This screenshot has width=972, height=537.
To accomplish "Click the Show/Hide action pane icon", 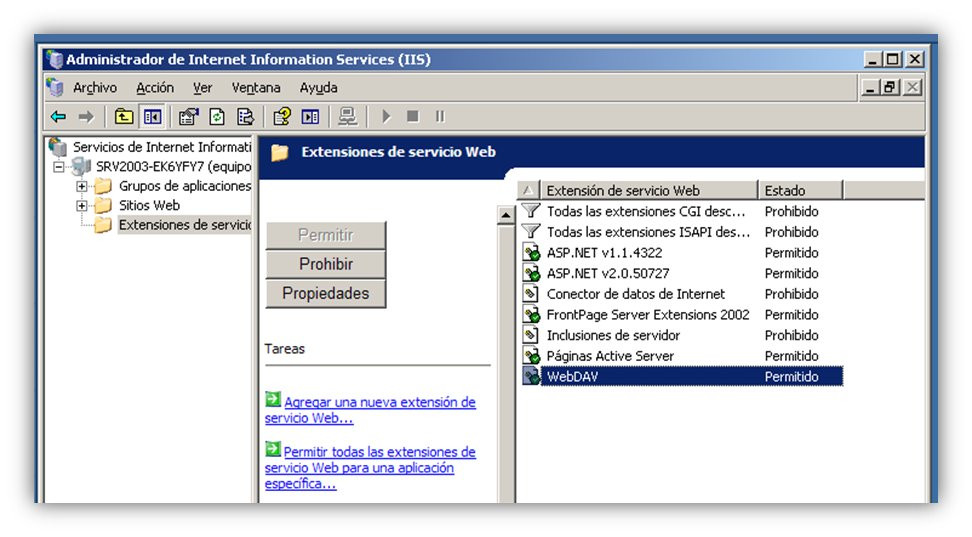I will point(311,117).
